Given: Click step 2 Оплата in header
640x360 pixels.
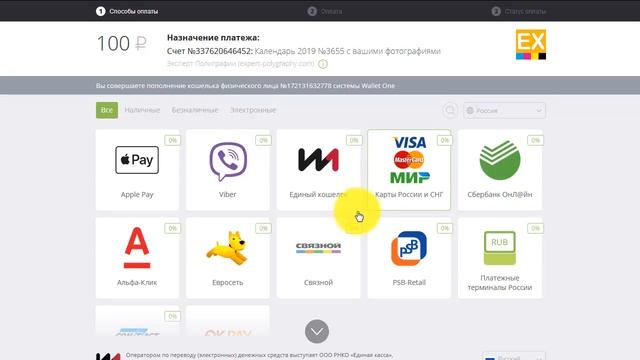Looking at the screenshot, I should pyautogui.click(x=325, y=11).
